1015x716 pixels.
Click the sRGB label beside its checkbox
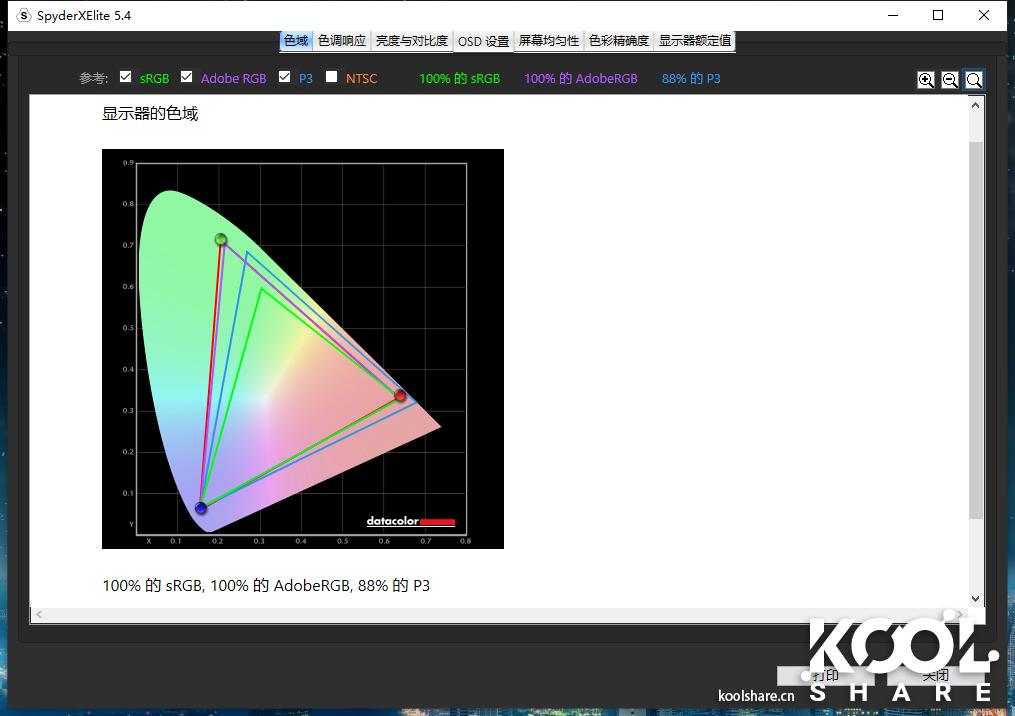point(154,78)
